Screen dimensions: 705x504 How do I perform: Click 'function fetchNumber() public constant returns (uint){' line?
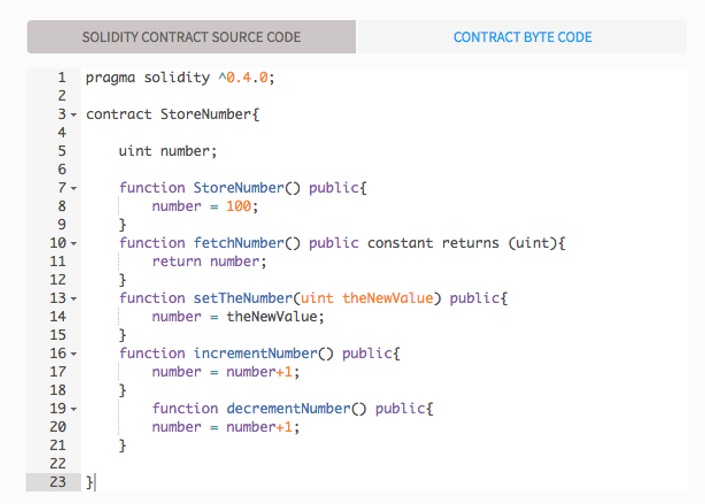(342, 243)
